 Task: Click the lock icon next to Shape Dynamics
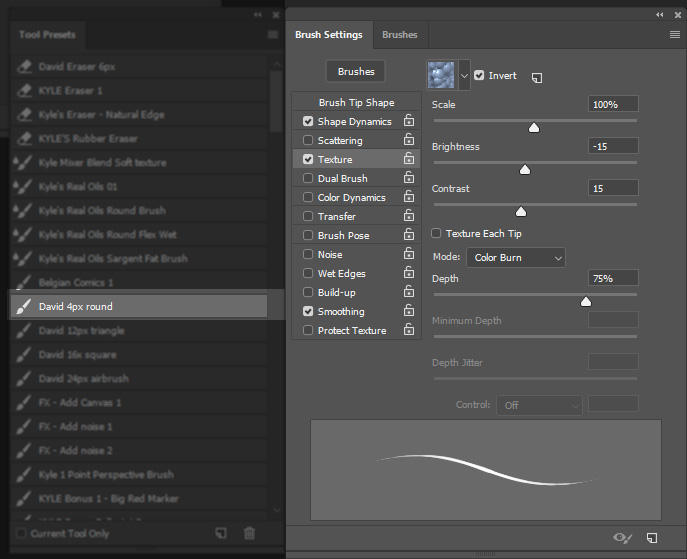[408, 121]
